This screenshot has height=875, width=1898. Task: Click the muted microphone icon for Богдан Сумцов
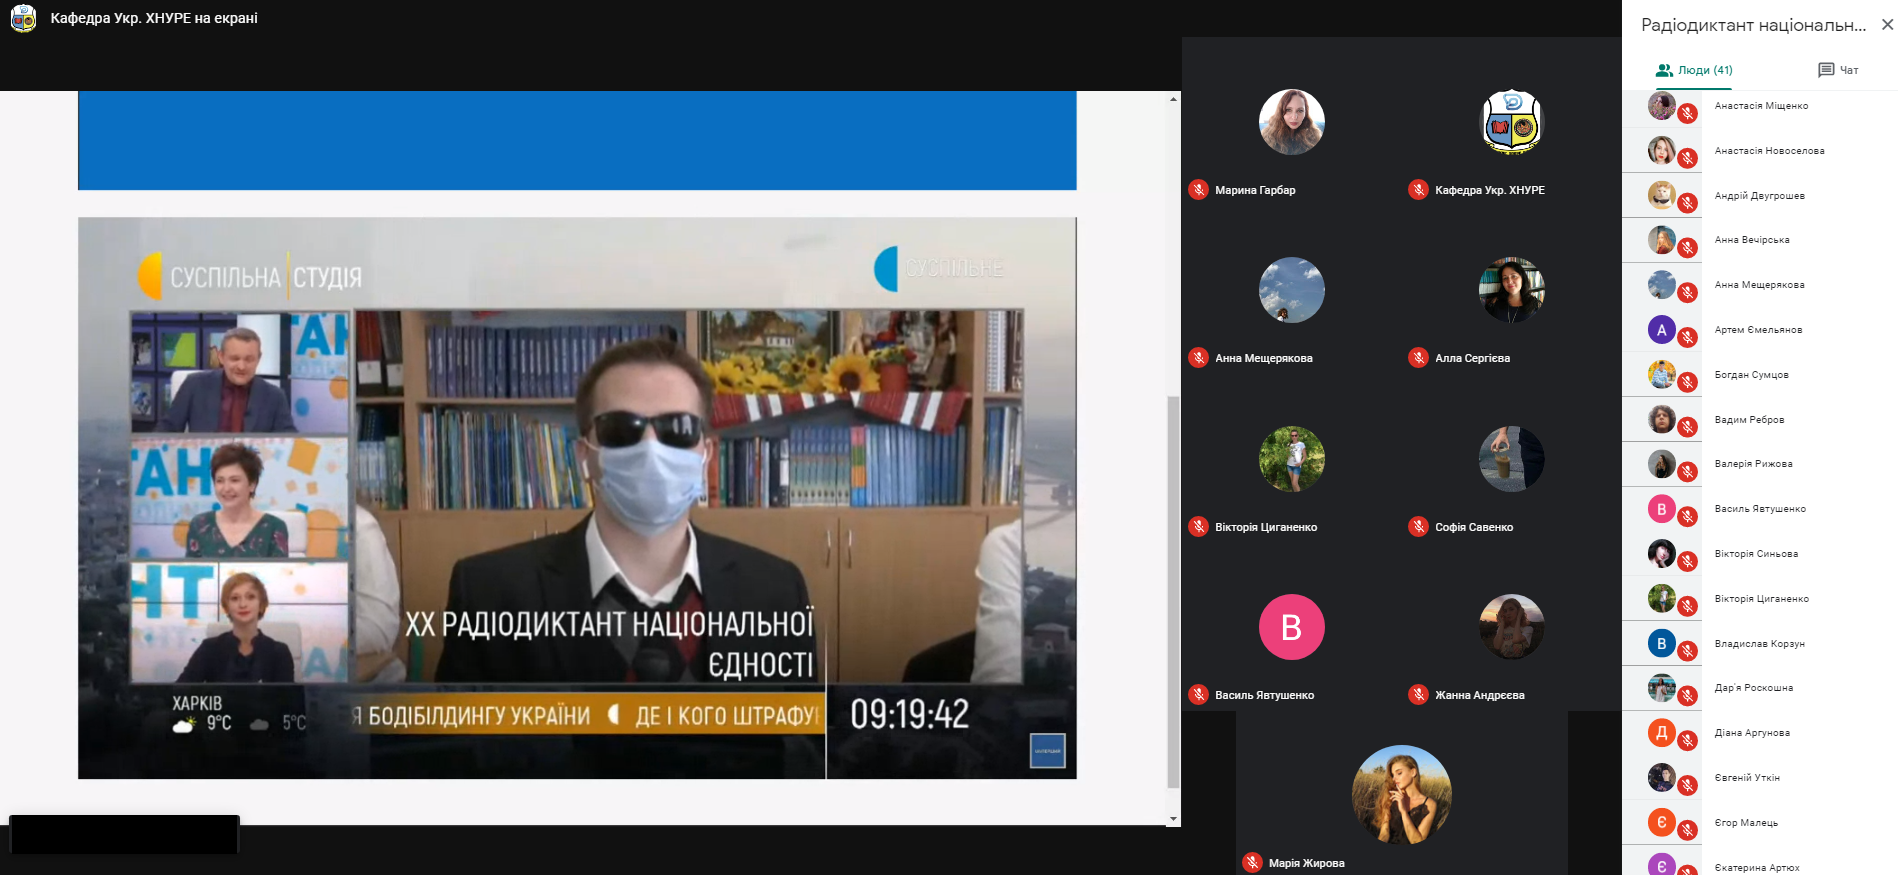(1687, 382)
